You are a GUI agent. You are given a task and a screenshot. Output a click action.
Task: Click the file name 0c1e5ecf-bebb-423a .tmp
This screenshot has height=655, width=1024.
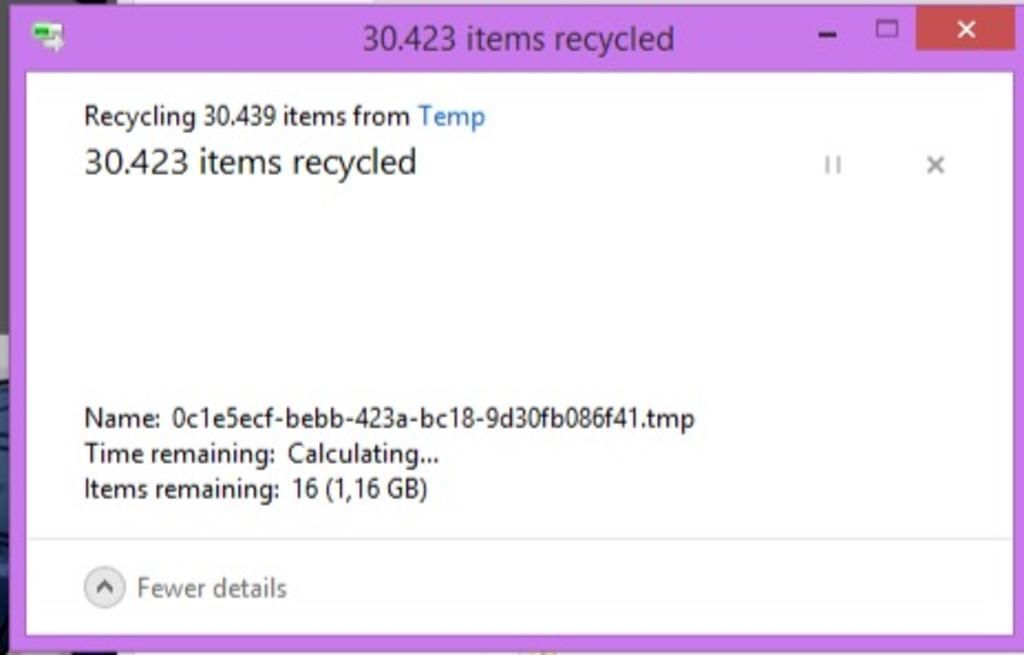click(x=433, y=418)
